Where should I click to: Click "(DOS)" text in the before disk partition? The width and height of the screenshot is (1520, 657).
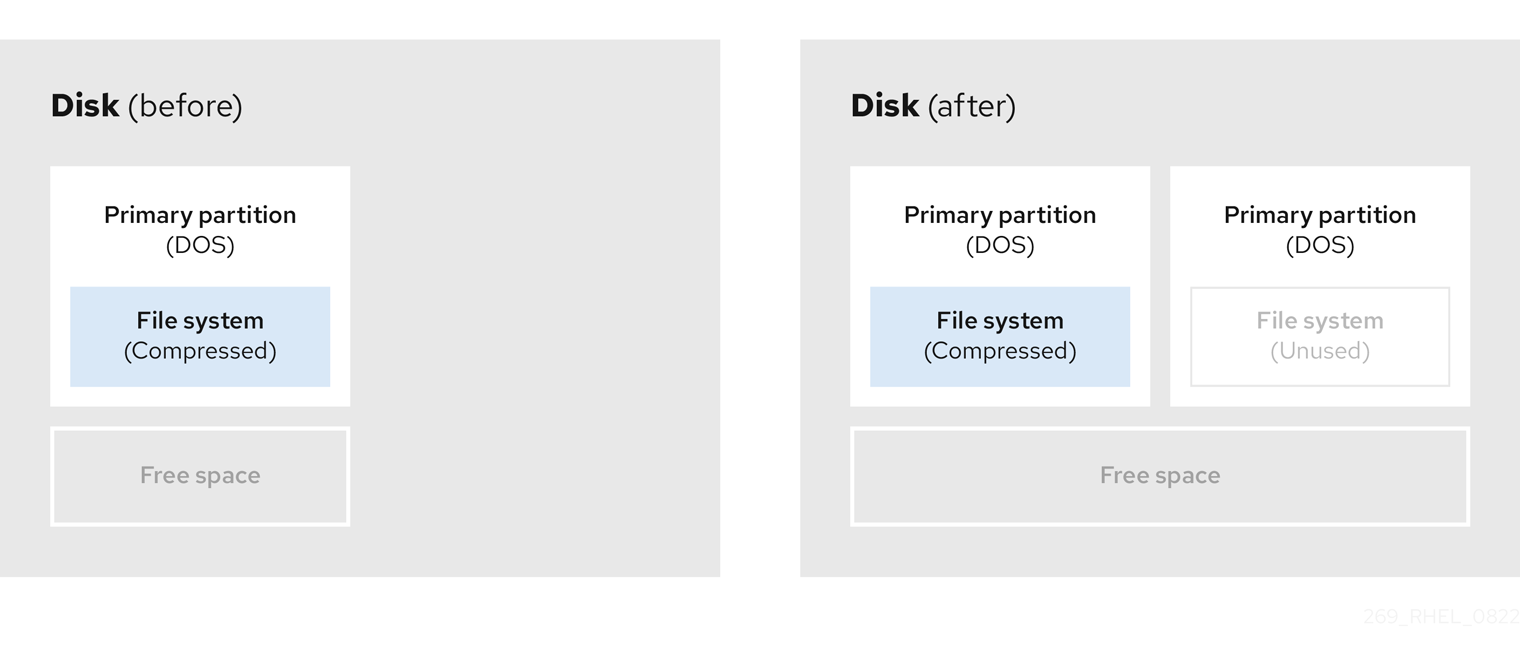pos(200,245)
